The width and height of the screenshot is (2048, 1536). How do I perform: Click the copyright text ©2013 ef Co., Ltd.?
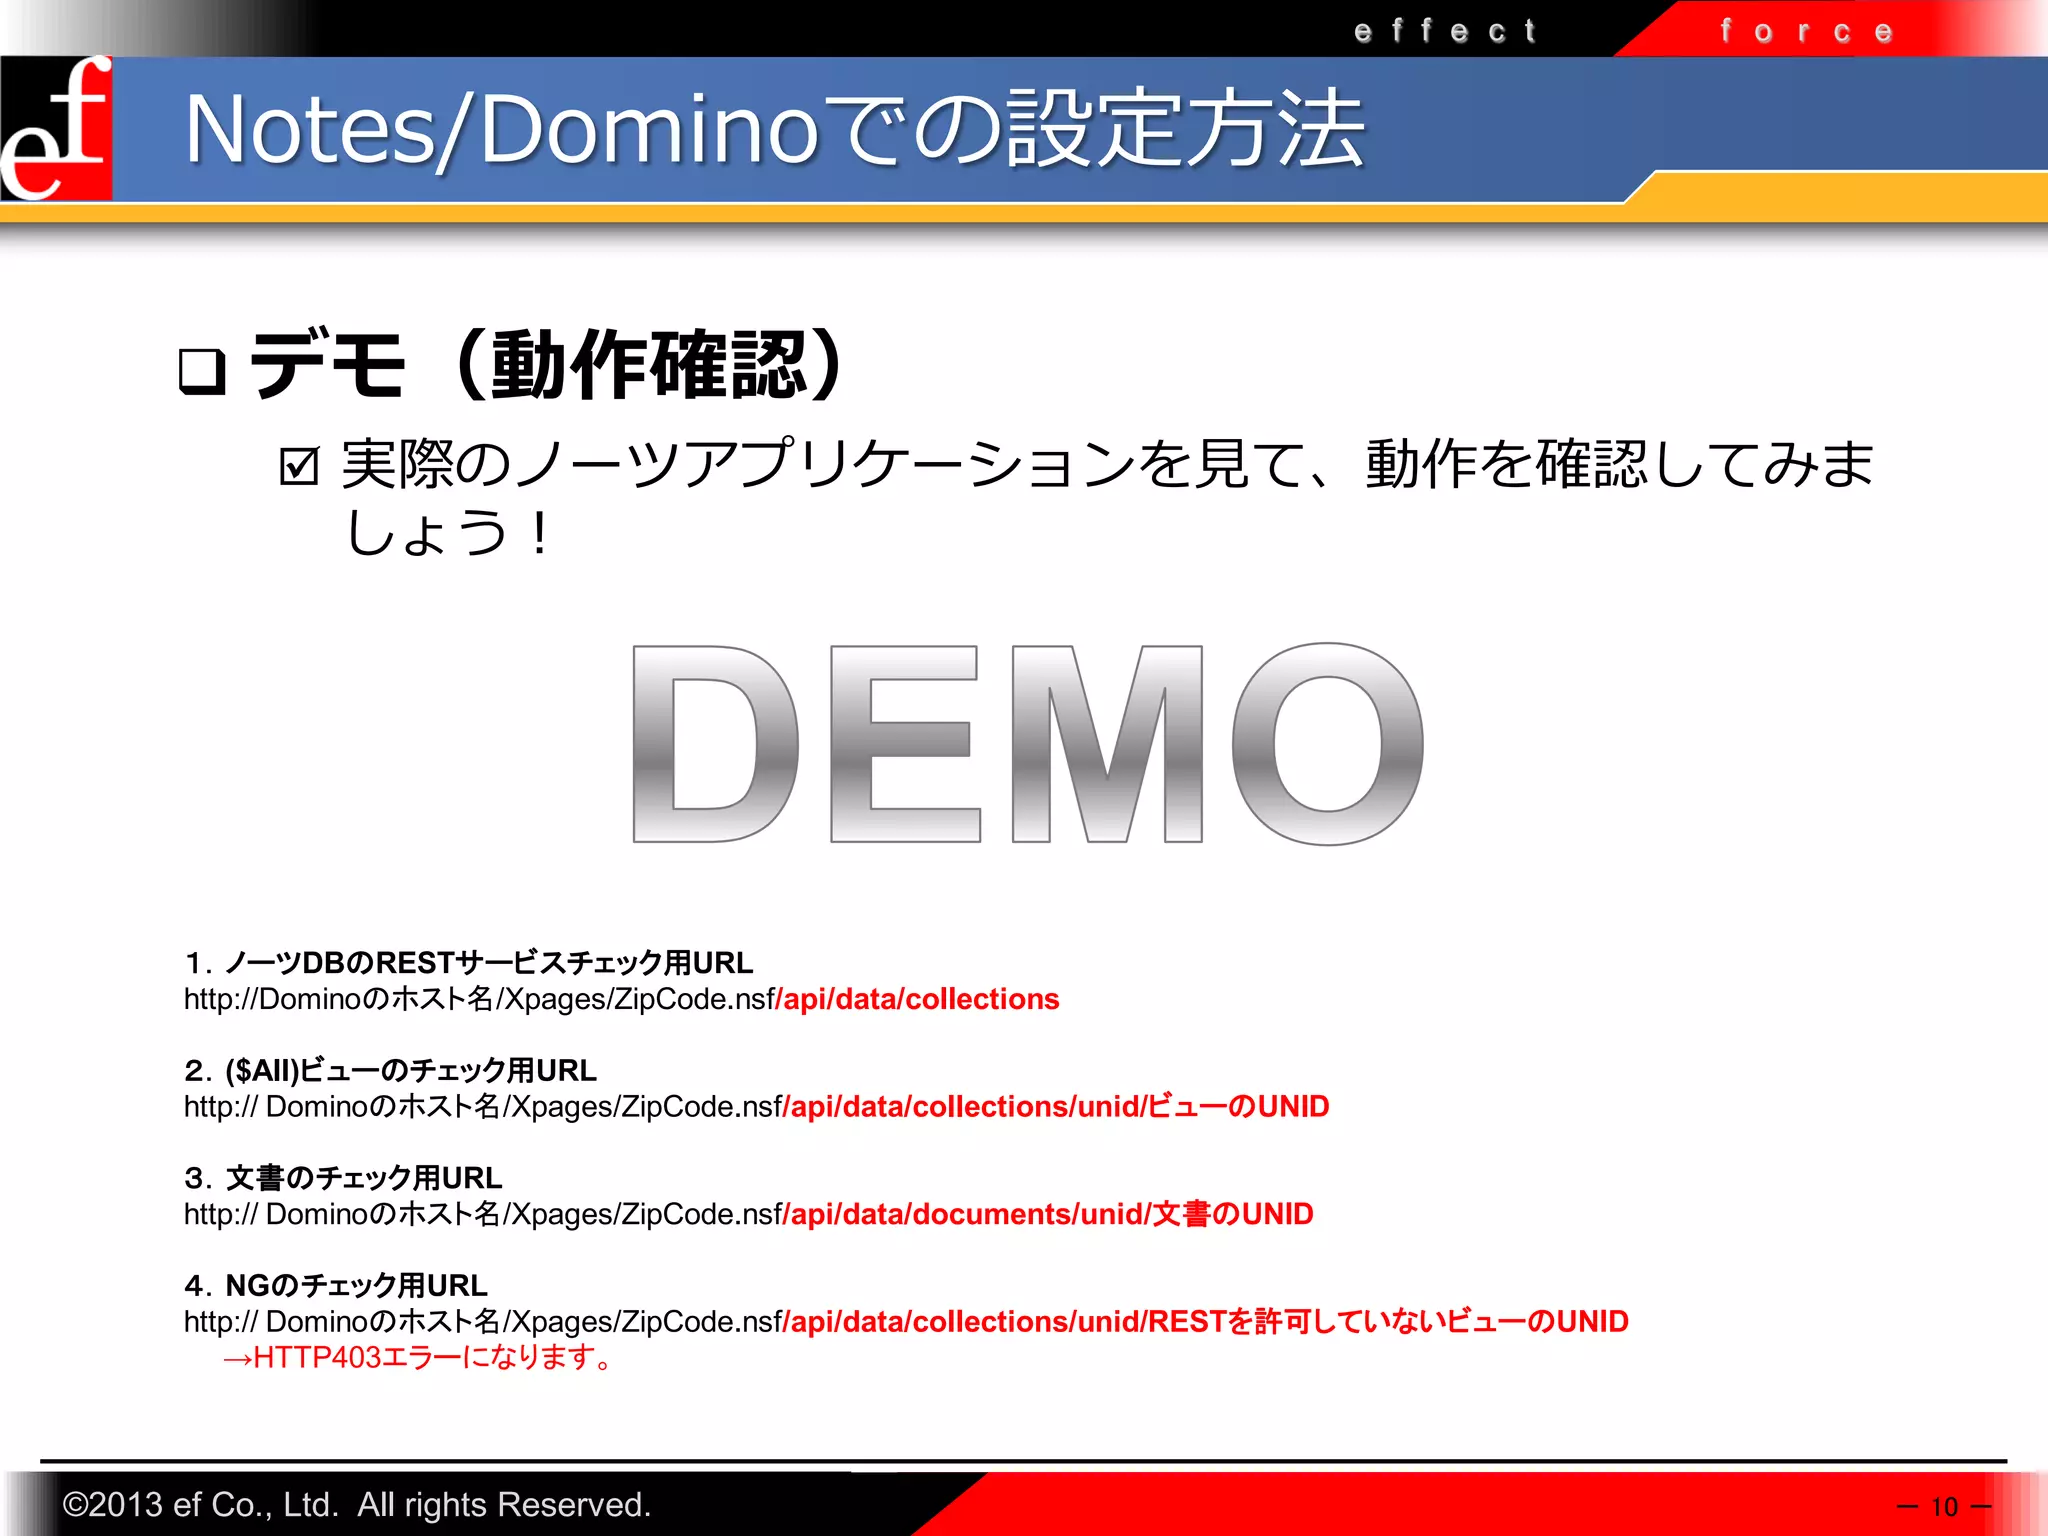(x=356, y=1504)
